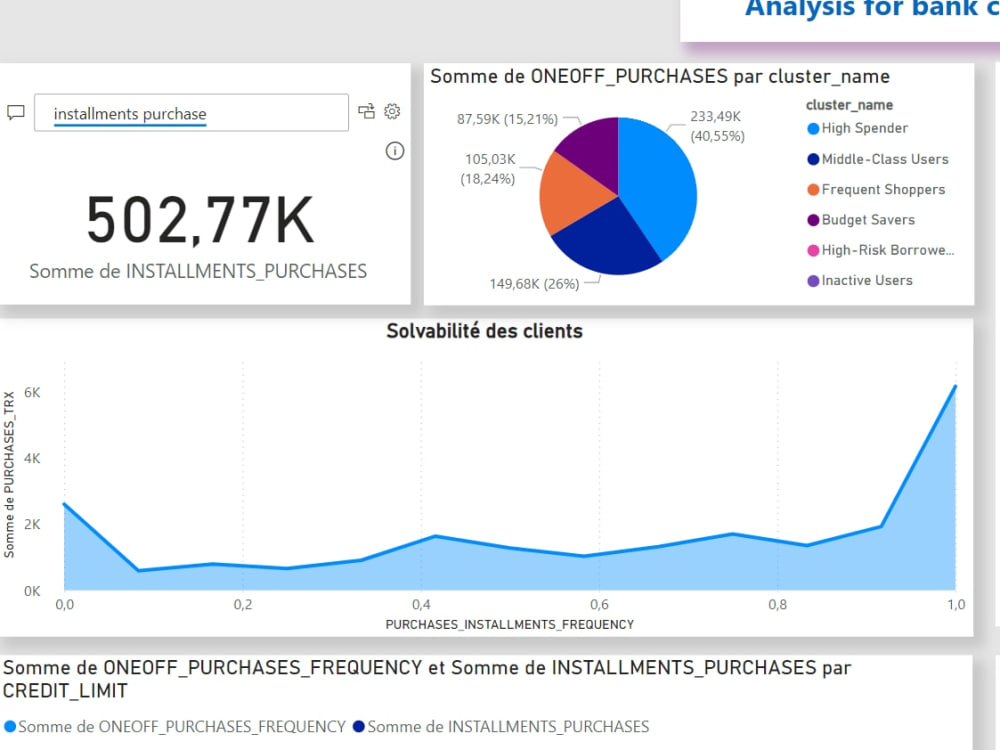Image resolution: width=1000 pixels, height=750 pixels.
Task: Click the High Spender legend label
Action: click(865, 128)
